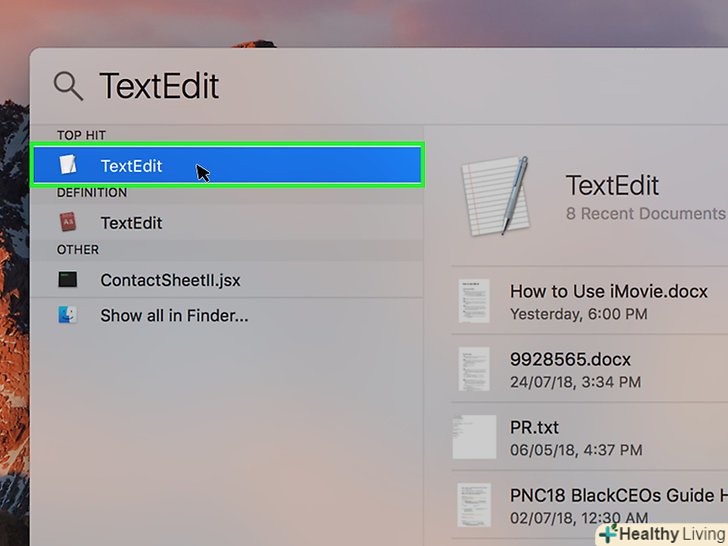Click the TextEdit title in the preview pane
728x546 pixels.
click(x=612, y=185)
